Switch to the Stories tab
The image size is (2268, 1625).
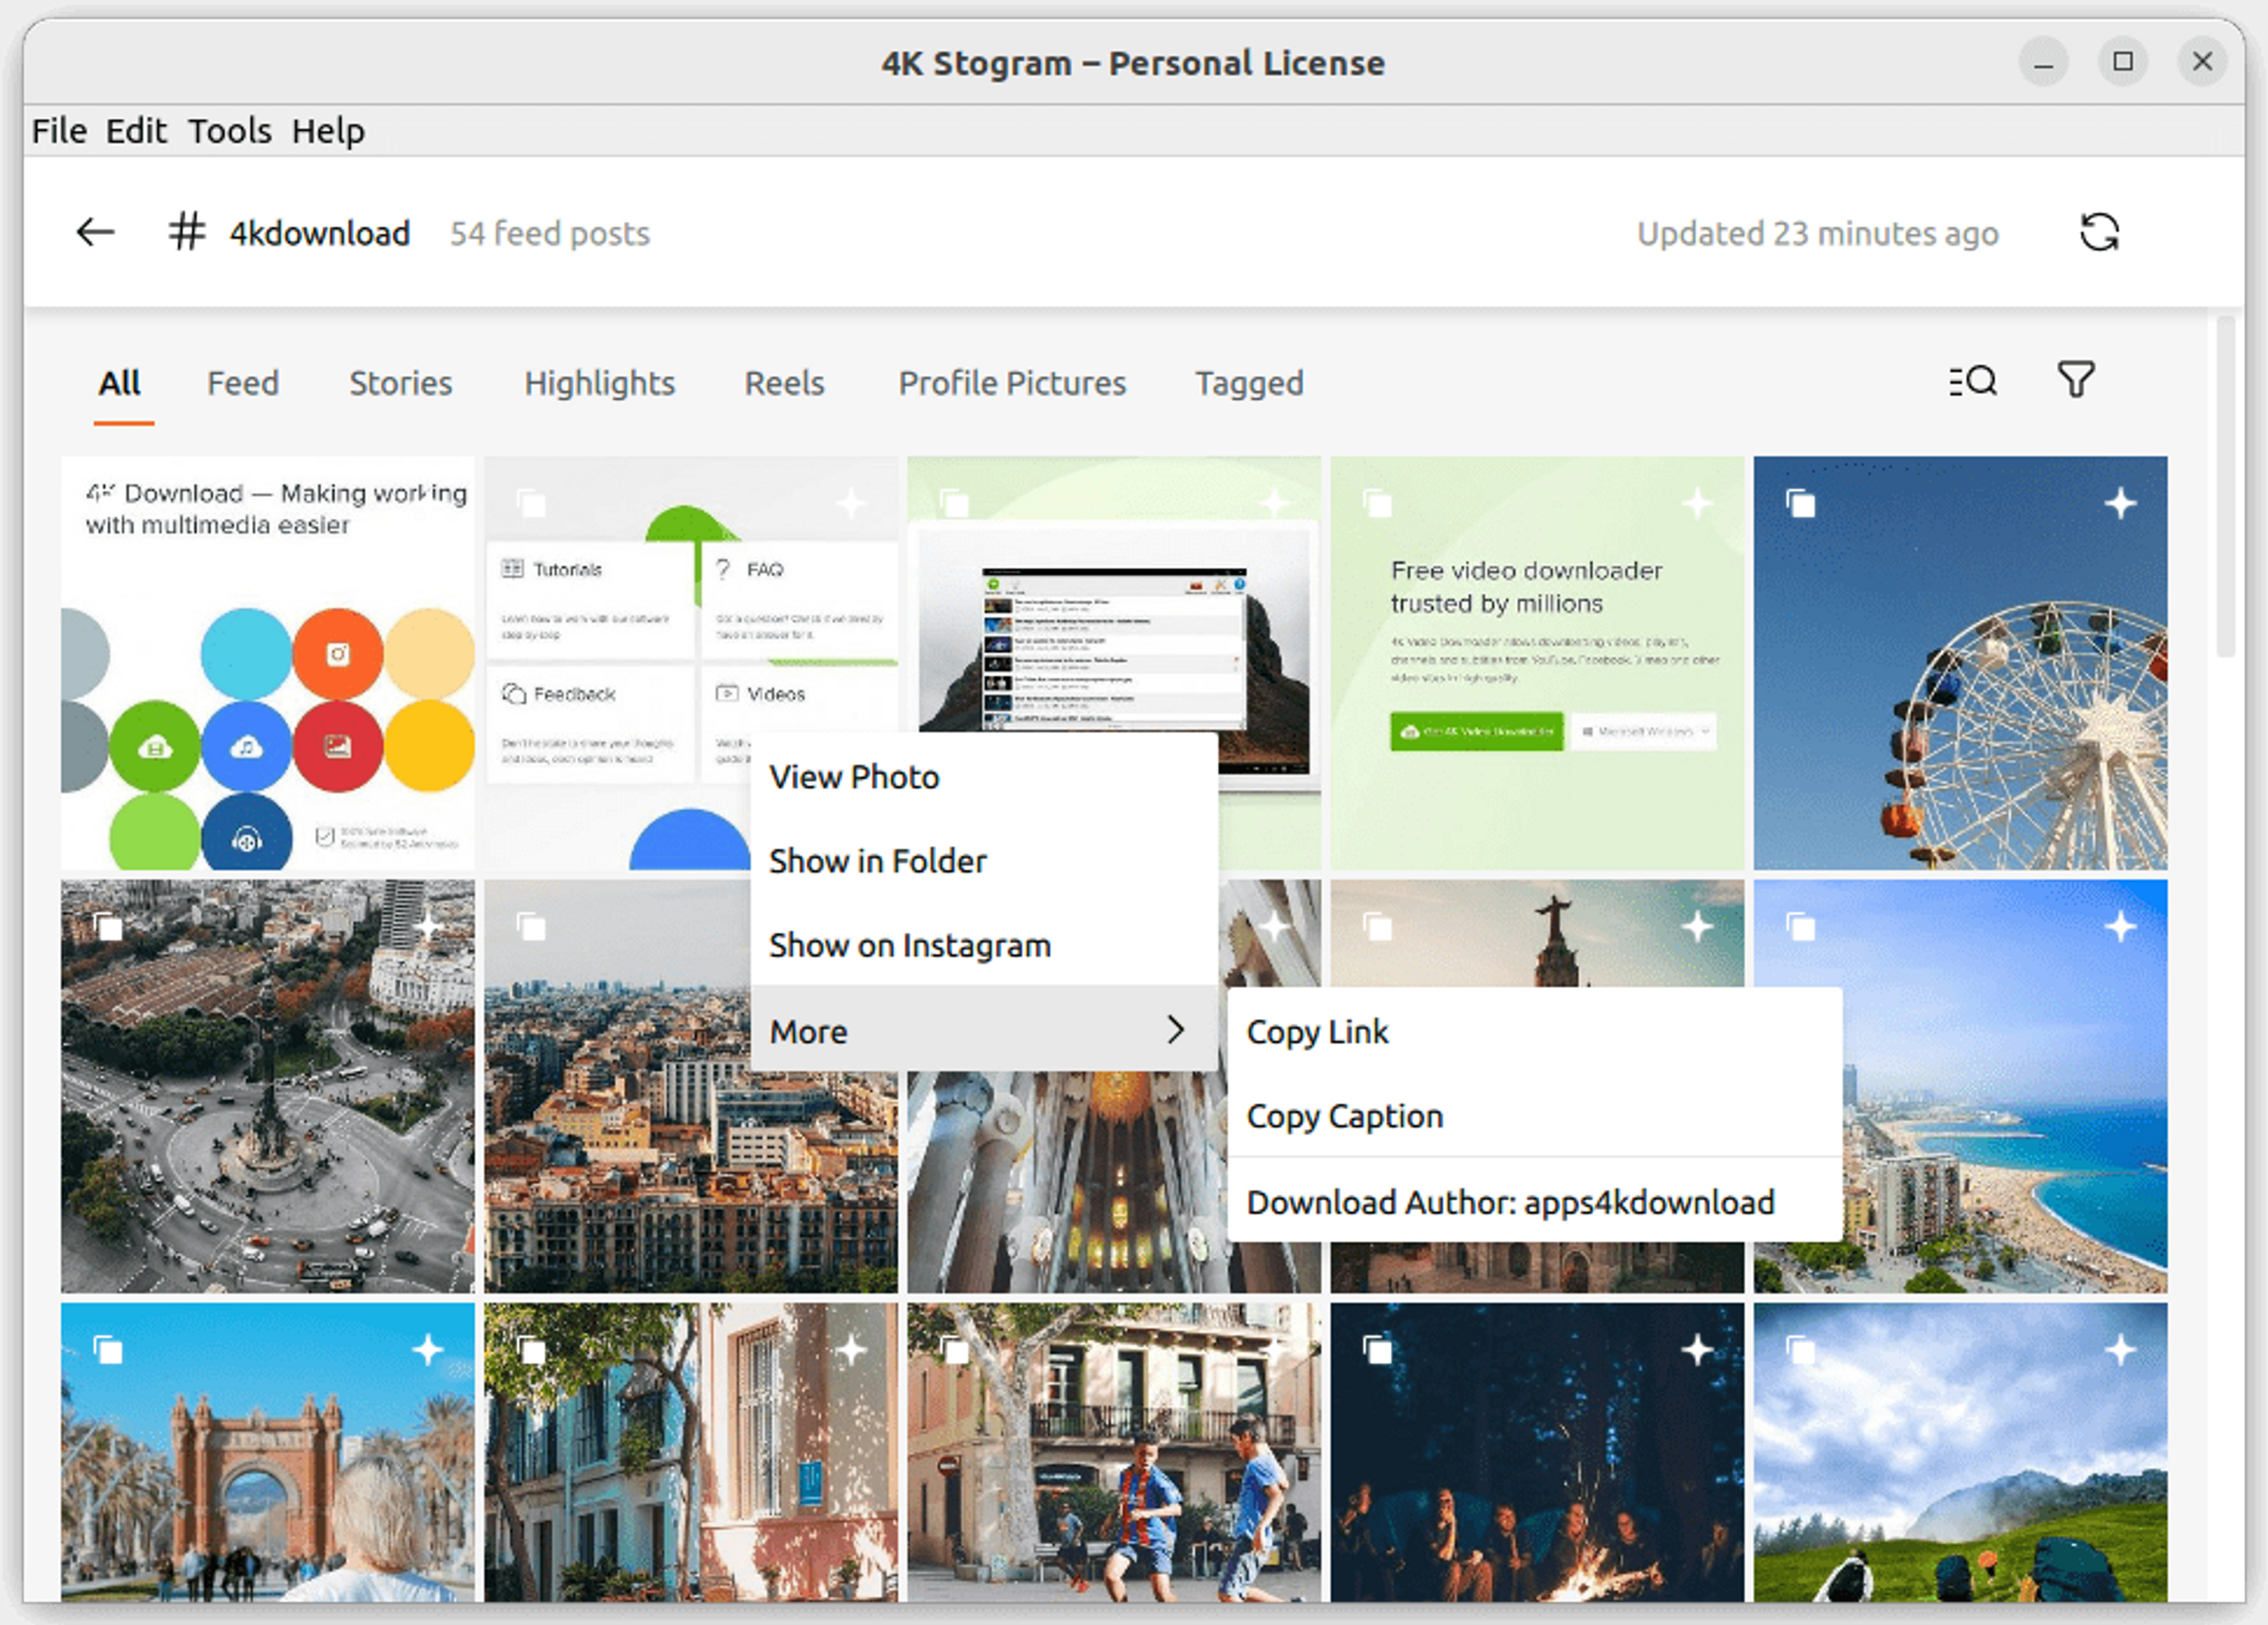pos(400,383)
